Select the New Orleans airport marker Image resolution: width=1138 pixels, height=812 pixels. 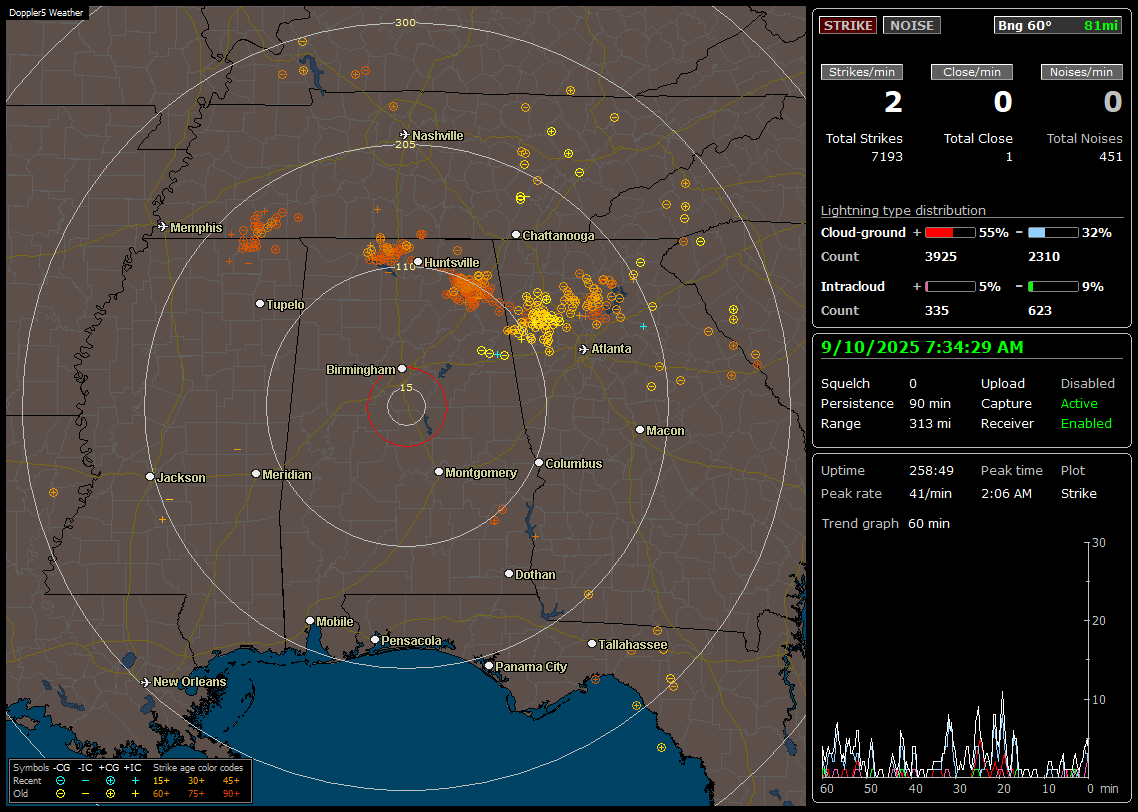click(146, 682)
